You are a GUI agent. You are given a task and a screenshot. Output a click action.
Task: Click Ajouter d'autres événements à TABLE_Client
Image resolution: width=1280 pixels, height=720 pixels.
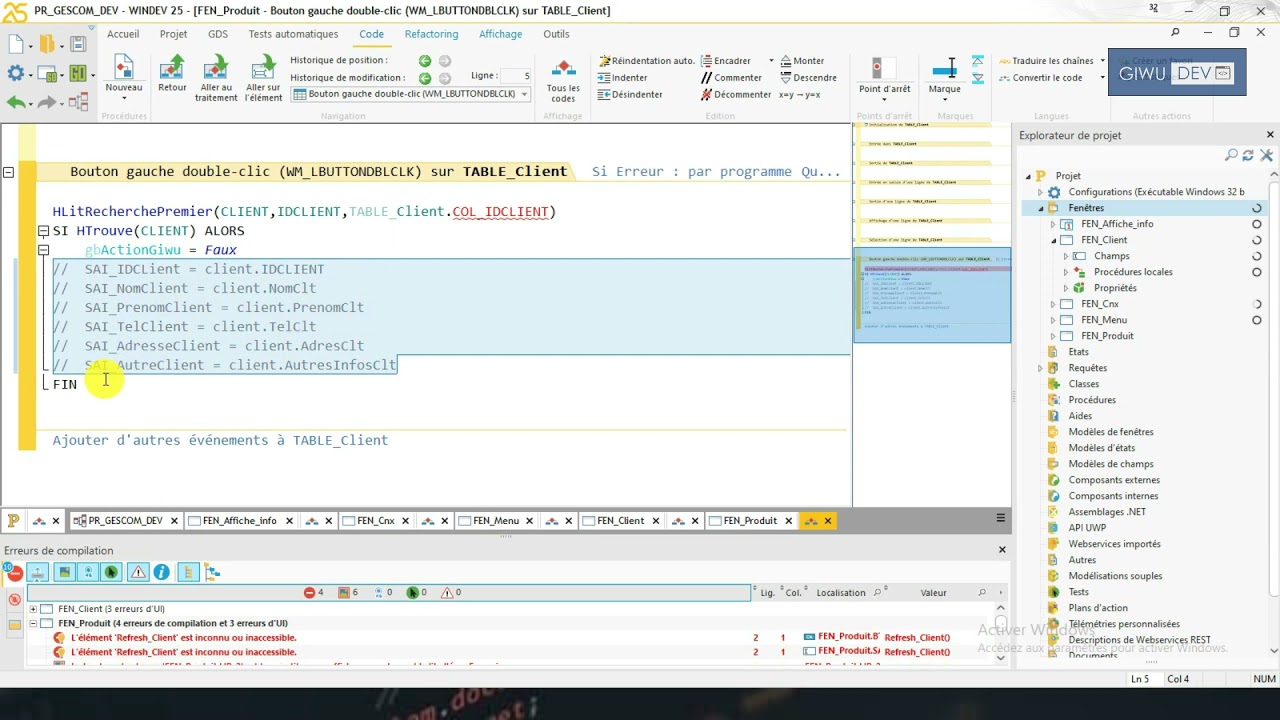pyautogui.click(x=220, y=440)
